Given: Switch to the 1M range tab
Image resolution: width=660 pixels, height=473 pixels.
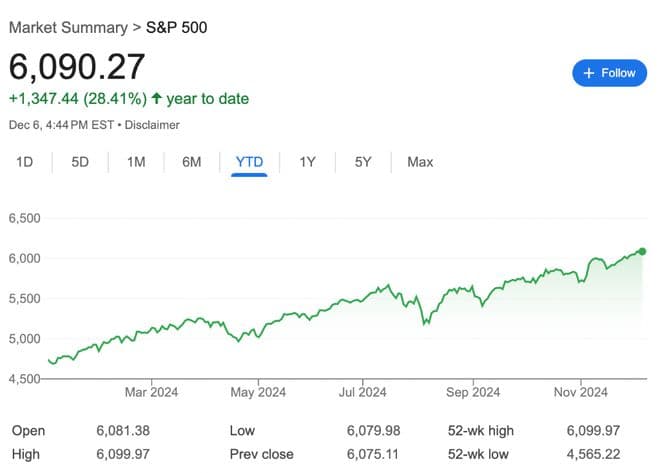Looking at the screenshot, I should coord(136,161).
